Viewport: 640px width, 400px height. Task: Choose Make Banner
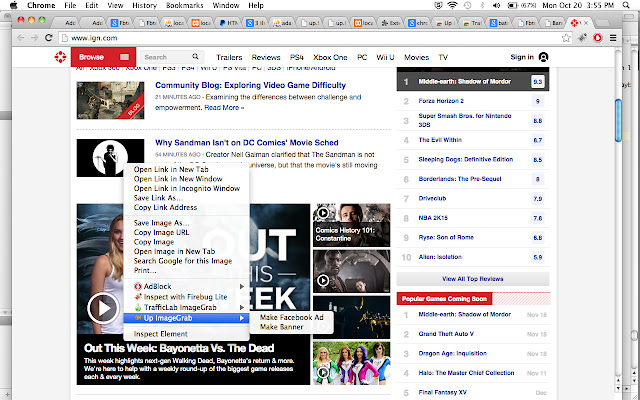282,327
